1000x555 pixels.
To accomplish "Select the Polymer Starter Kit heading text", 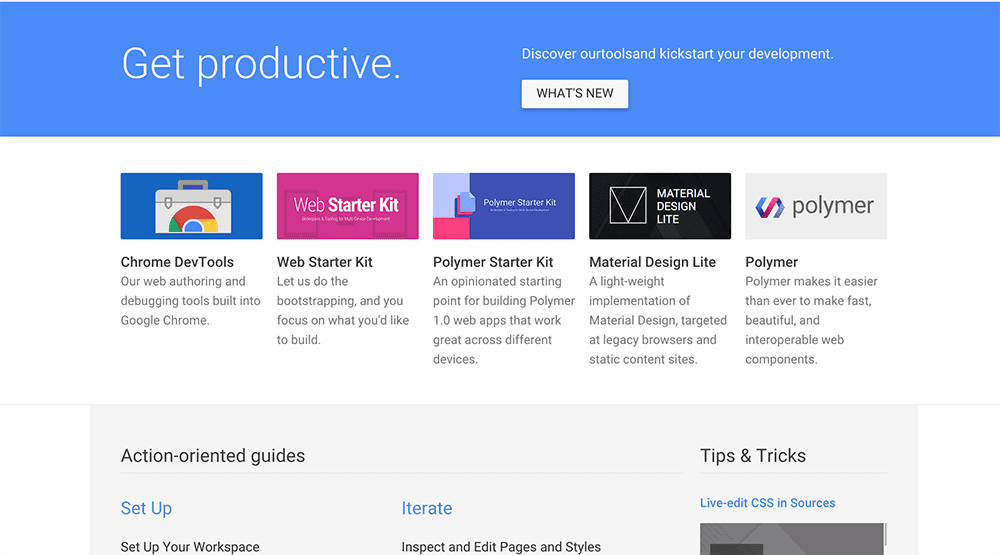I will (x=493, y=262).
